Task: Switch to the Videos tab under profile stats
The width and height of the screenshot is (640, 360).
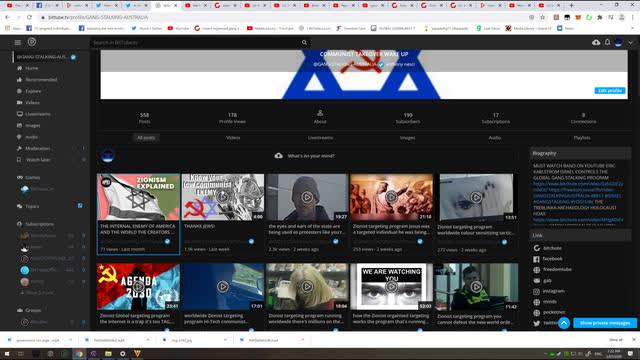Action: point(233,138)
